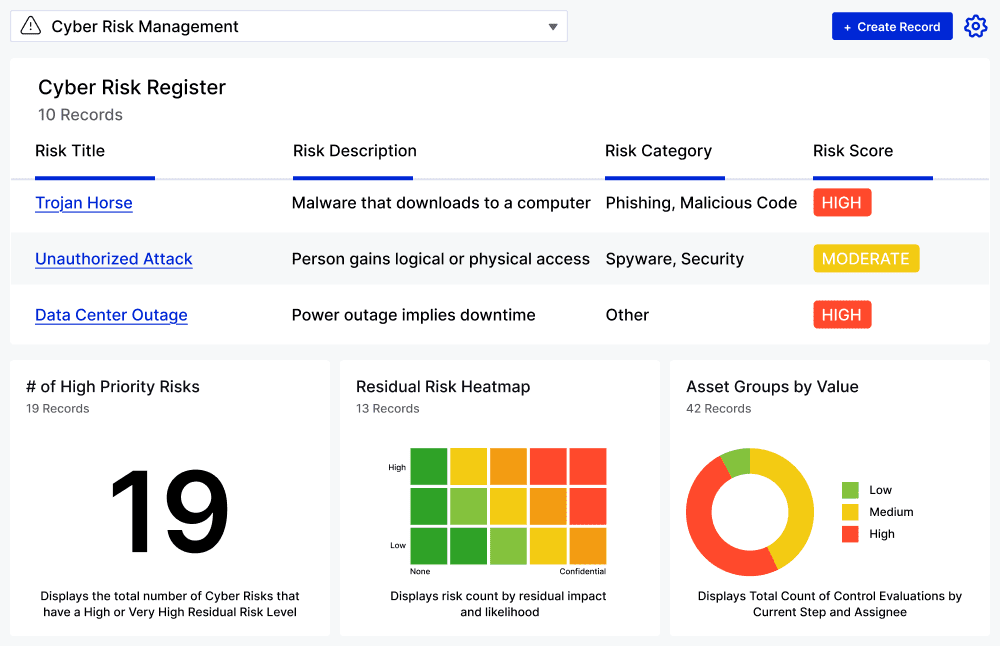Open the Data Center Outage record
Viewport: 1000px width, 646px height.
[x=111, y=315]
